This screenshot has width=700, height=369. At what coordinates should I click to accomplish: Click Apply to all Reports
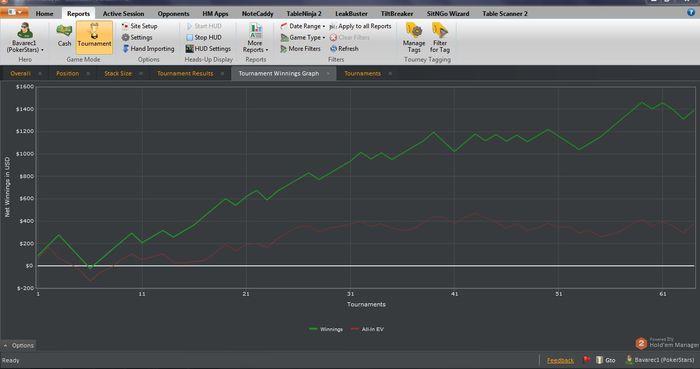(x=360, y=26)
